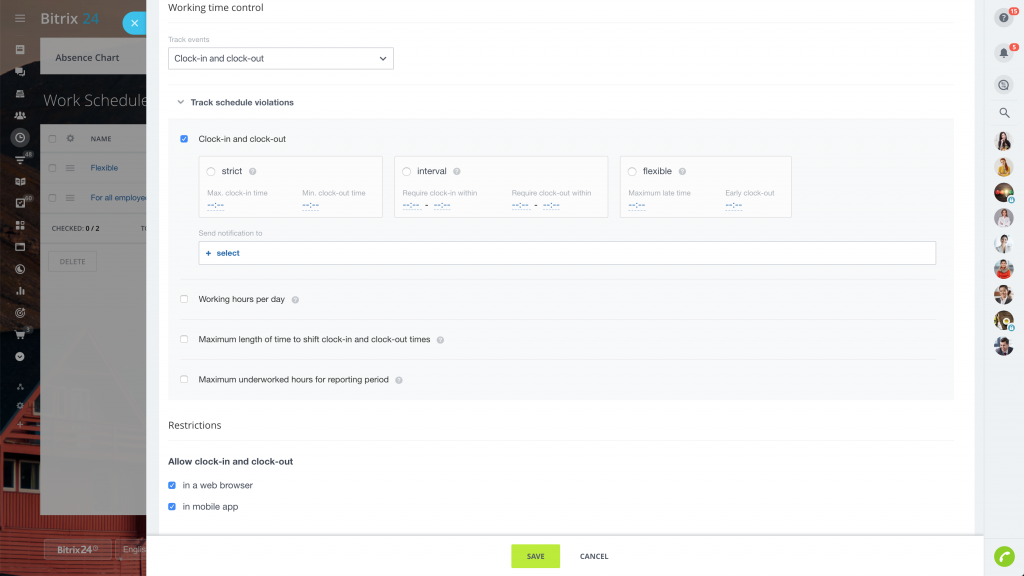Select the 'strict' radio option
Viewport: 1024px width, 576px height.
(211, 172)
